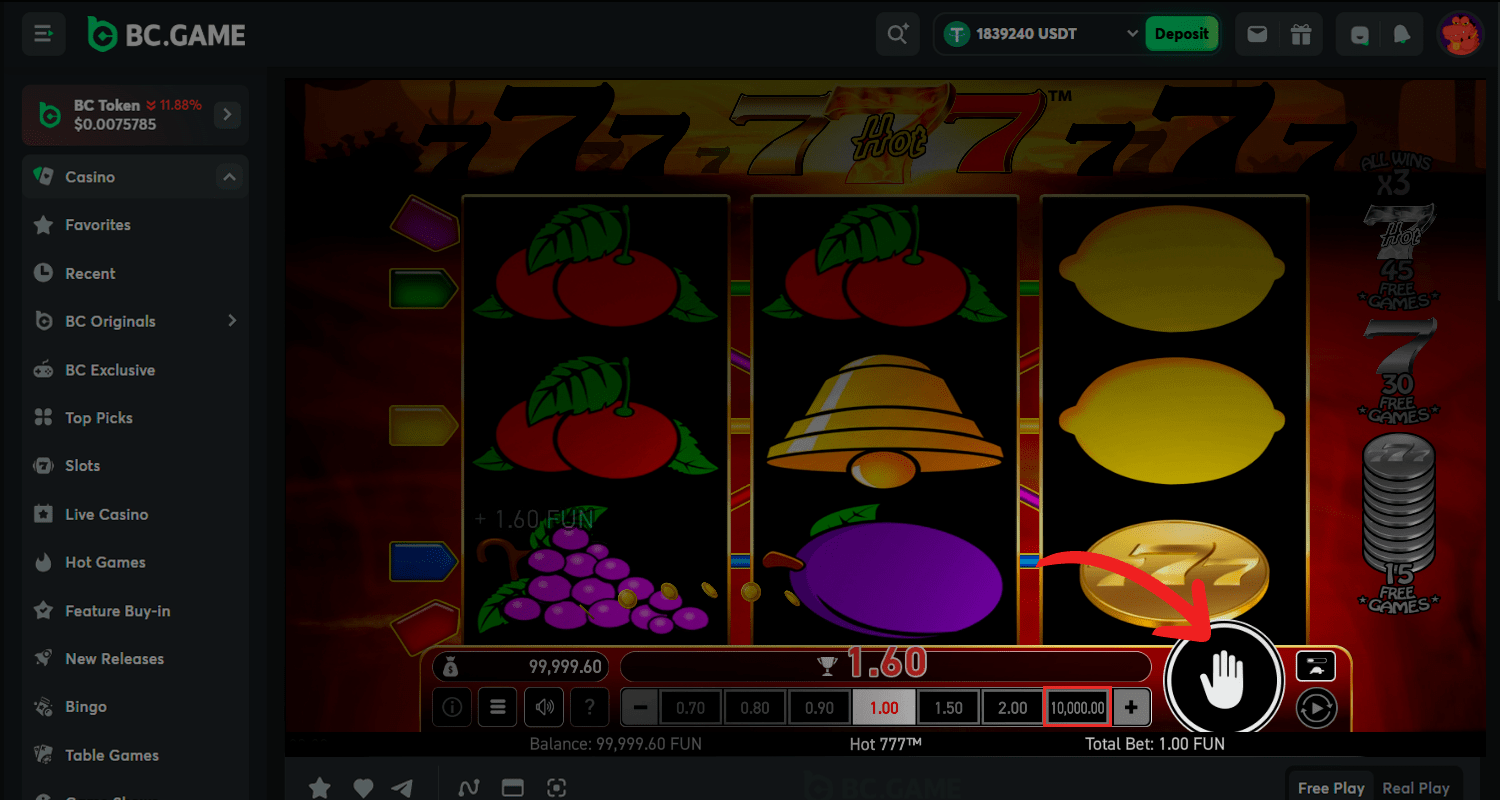Open Recent in the sidebar
Screen dimensions: 1500x800
click(x=135, y=273)
